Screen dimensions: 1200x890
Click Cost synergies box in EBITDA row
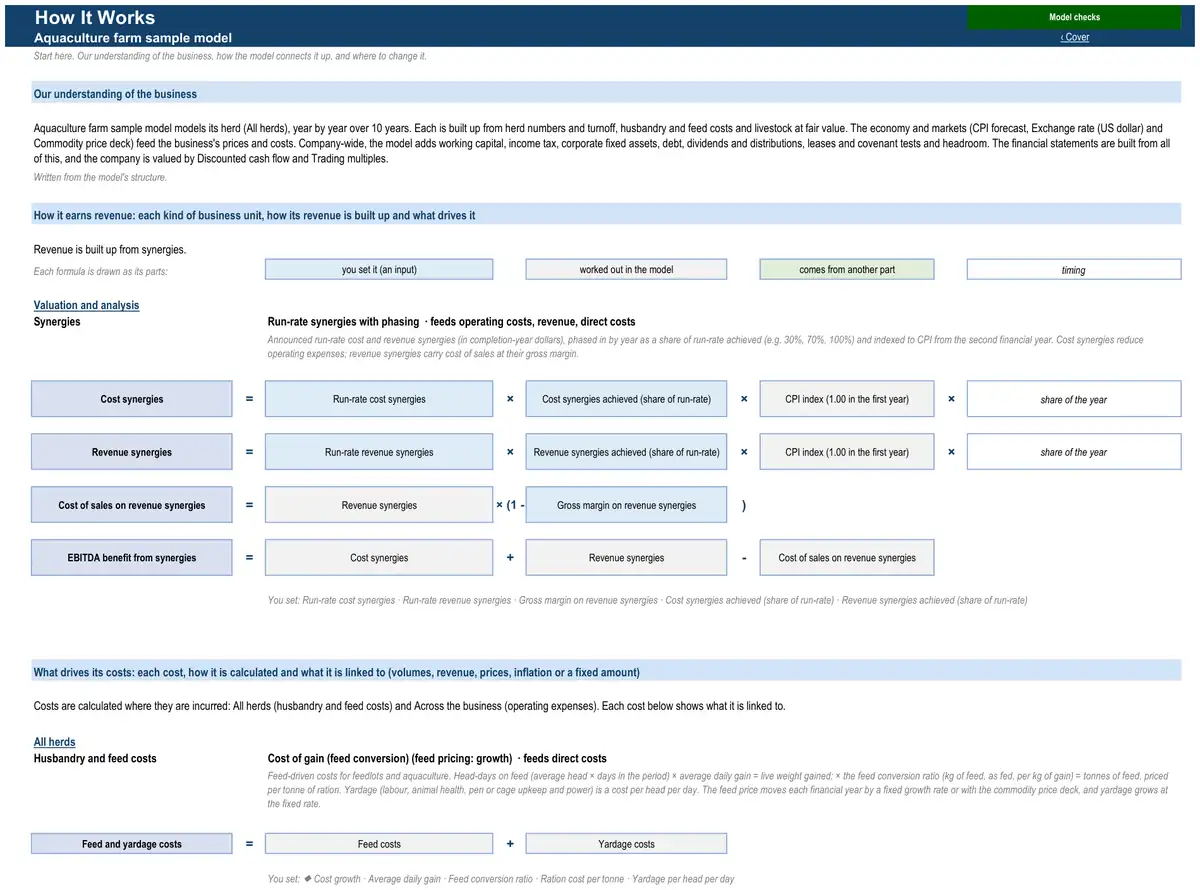pyautogui.click(x=379, y=558)
